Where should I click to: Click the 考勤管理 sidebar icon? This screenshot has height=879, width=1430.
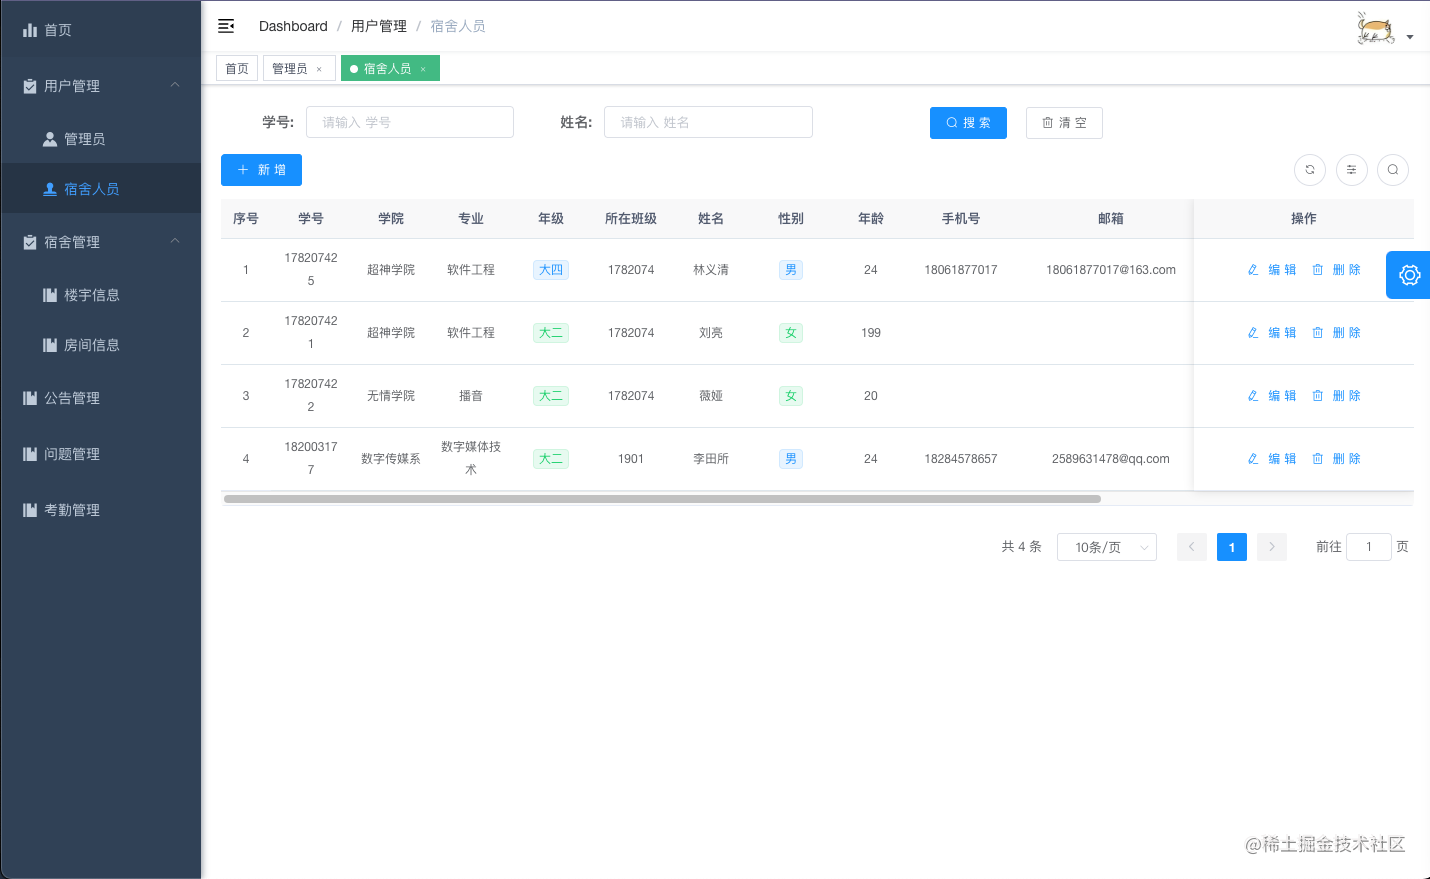click(x=30, y=510)
